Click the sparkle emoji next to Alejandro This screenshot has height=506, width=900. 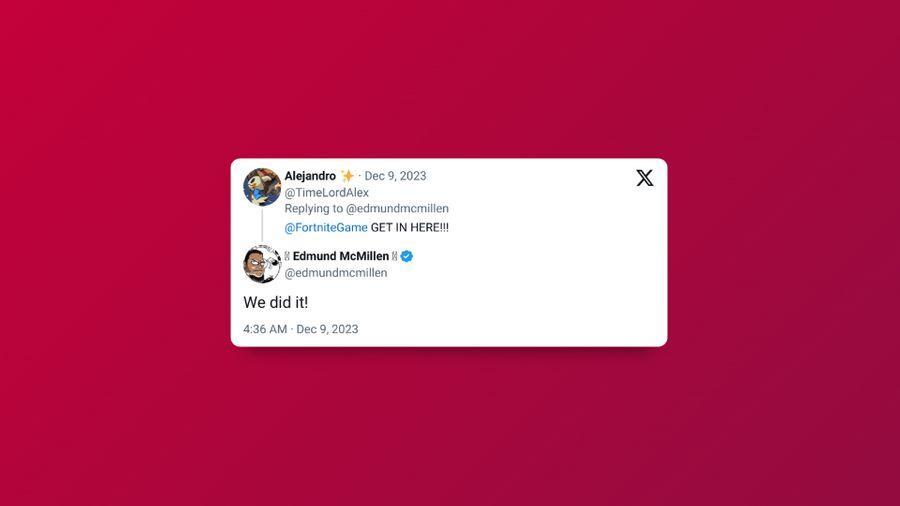click(x=347, y=176)
